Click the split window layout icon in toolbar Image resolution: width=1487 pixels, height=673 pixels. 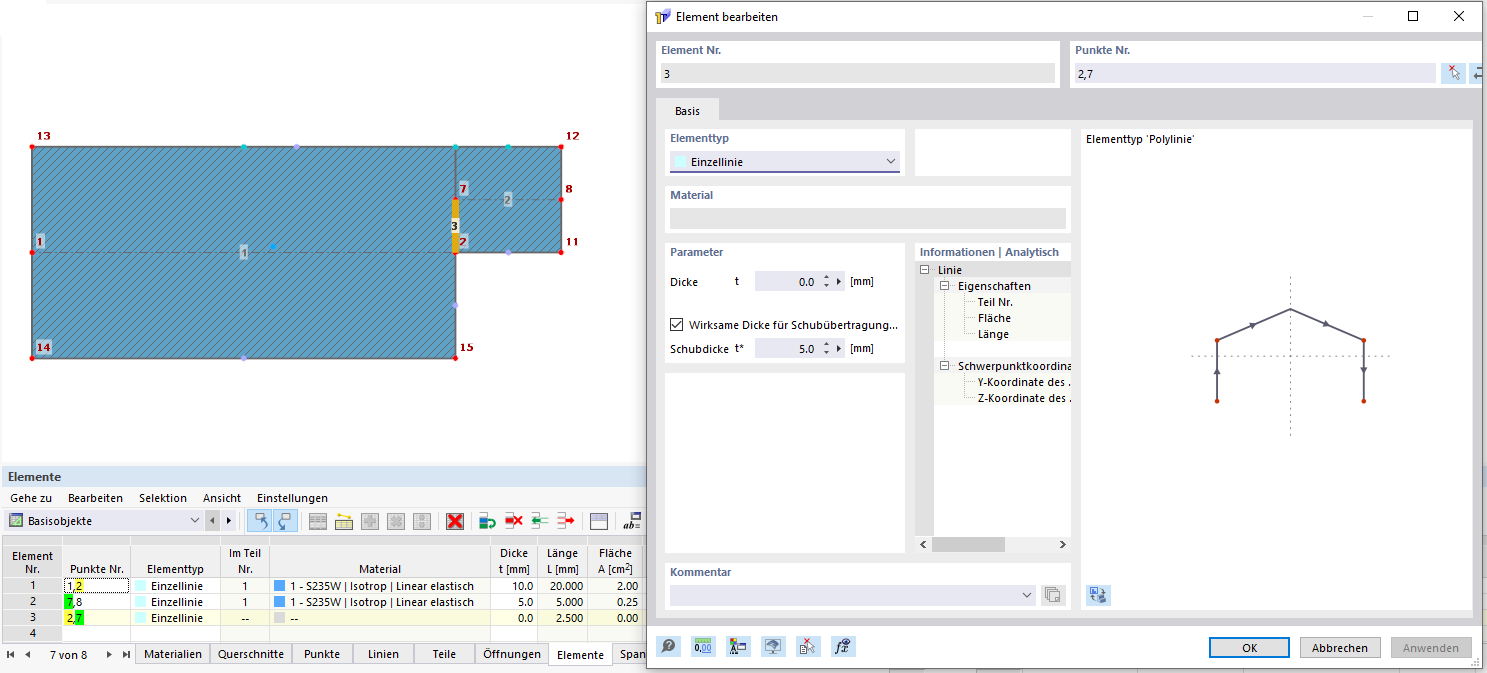[599, 521]
